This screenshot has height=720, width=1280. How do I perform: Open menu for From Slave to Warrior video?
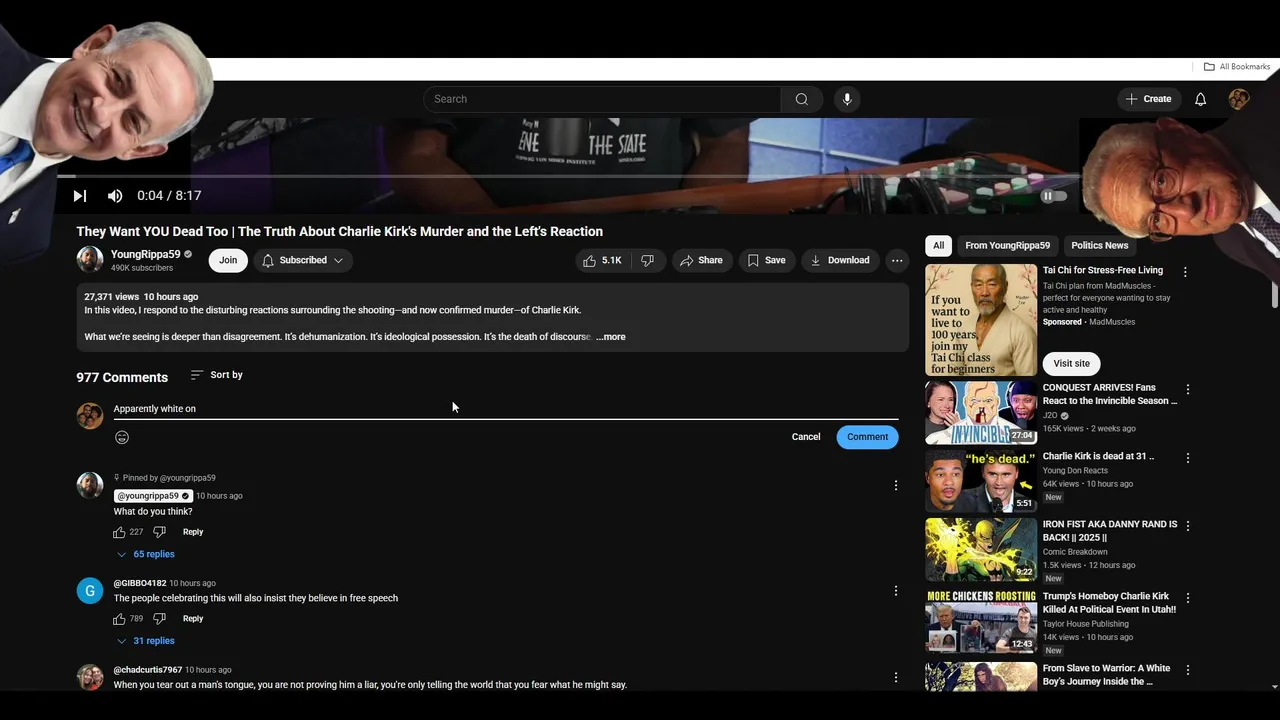pos(1188,670)
